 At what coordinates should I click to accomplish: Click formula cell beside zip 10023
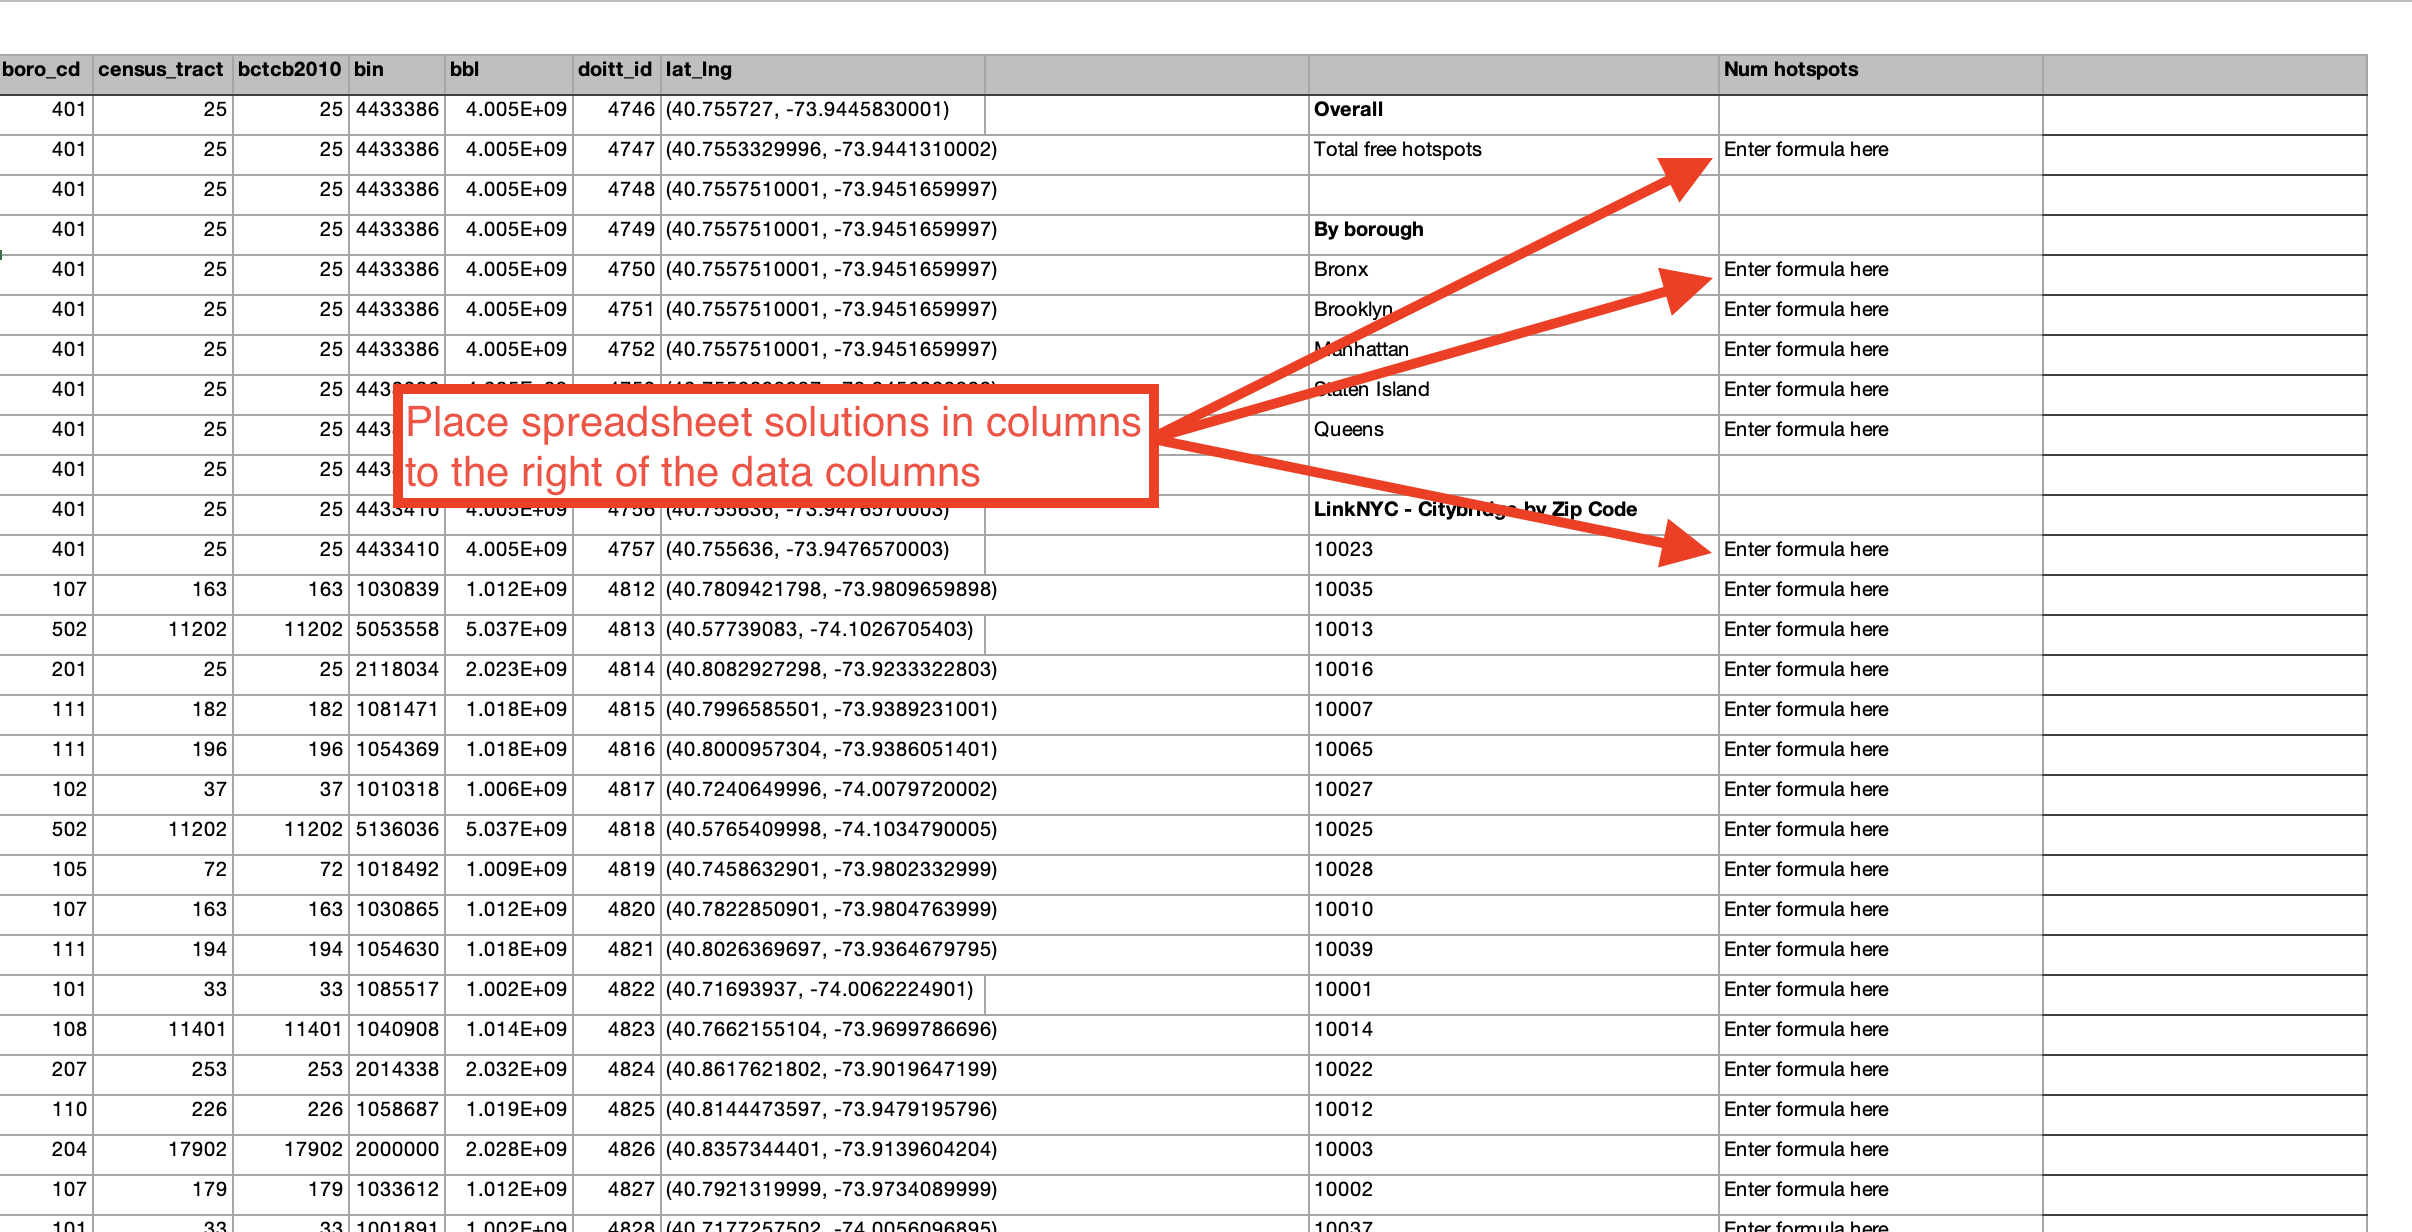coord(1881,555)
